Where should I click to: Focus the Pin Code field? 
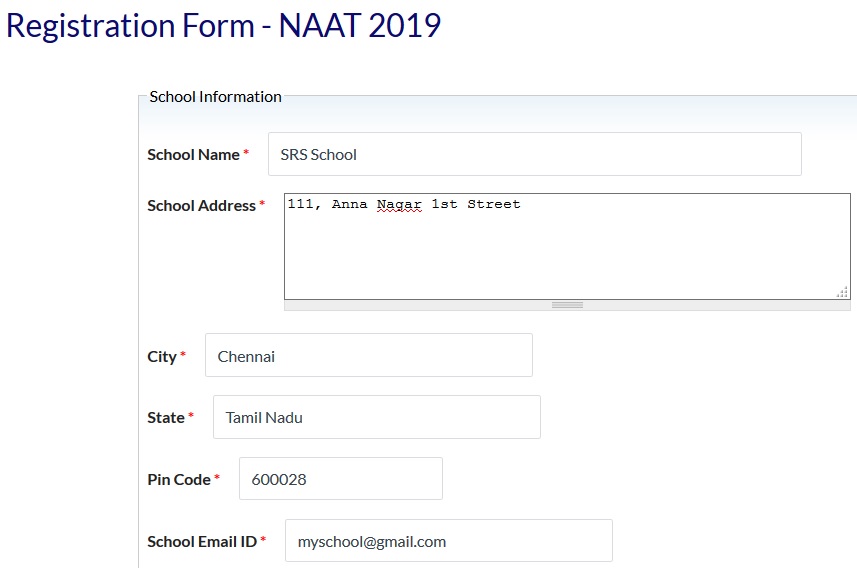pyautogui.click(x=340, y=479)
